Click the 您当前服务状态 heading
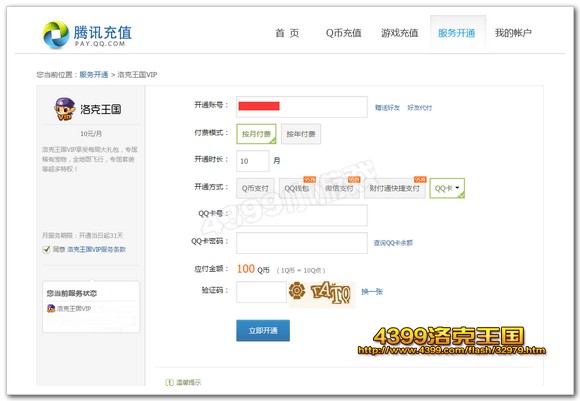580x401 pixels. point(72,293)
